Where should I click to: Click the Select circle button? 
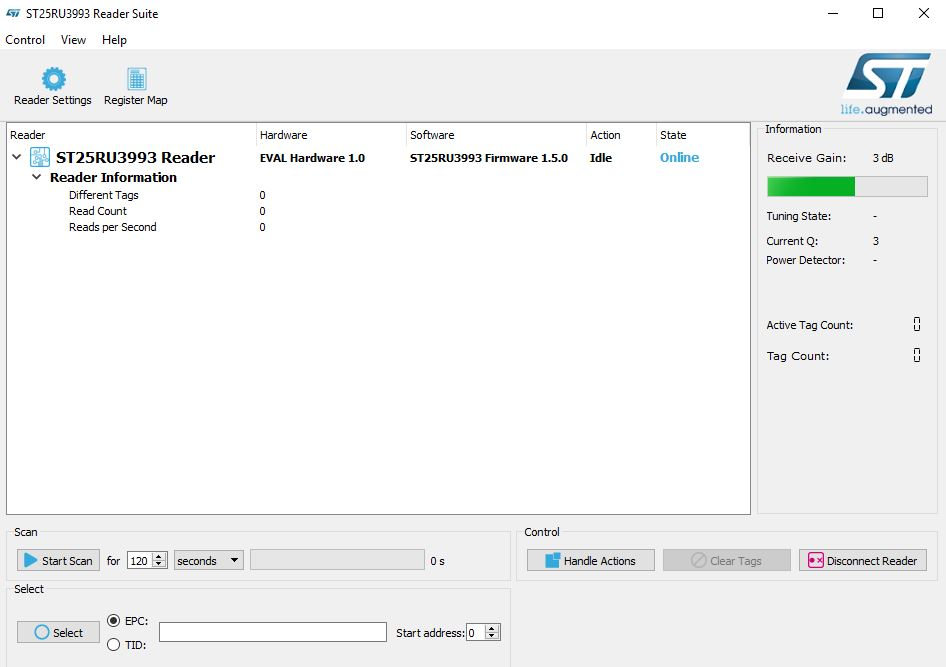[58, 632]
